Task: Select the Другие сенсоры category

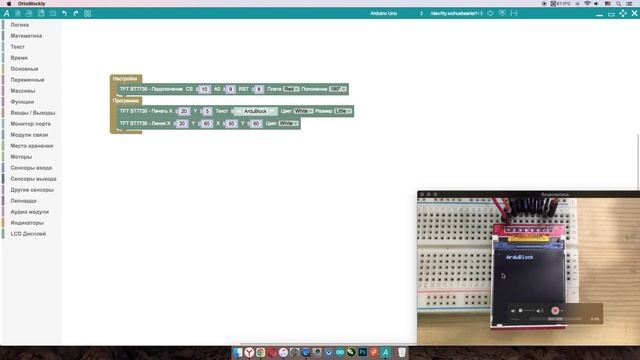Action: [x=32, y=190]
